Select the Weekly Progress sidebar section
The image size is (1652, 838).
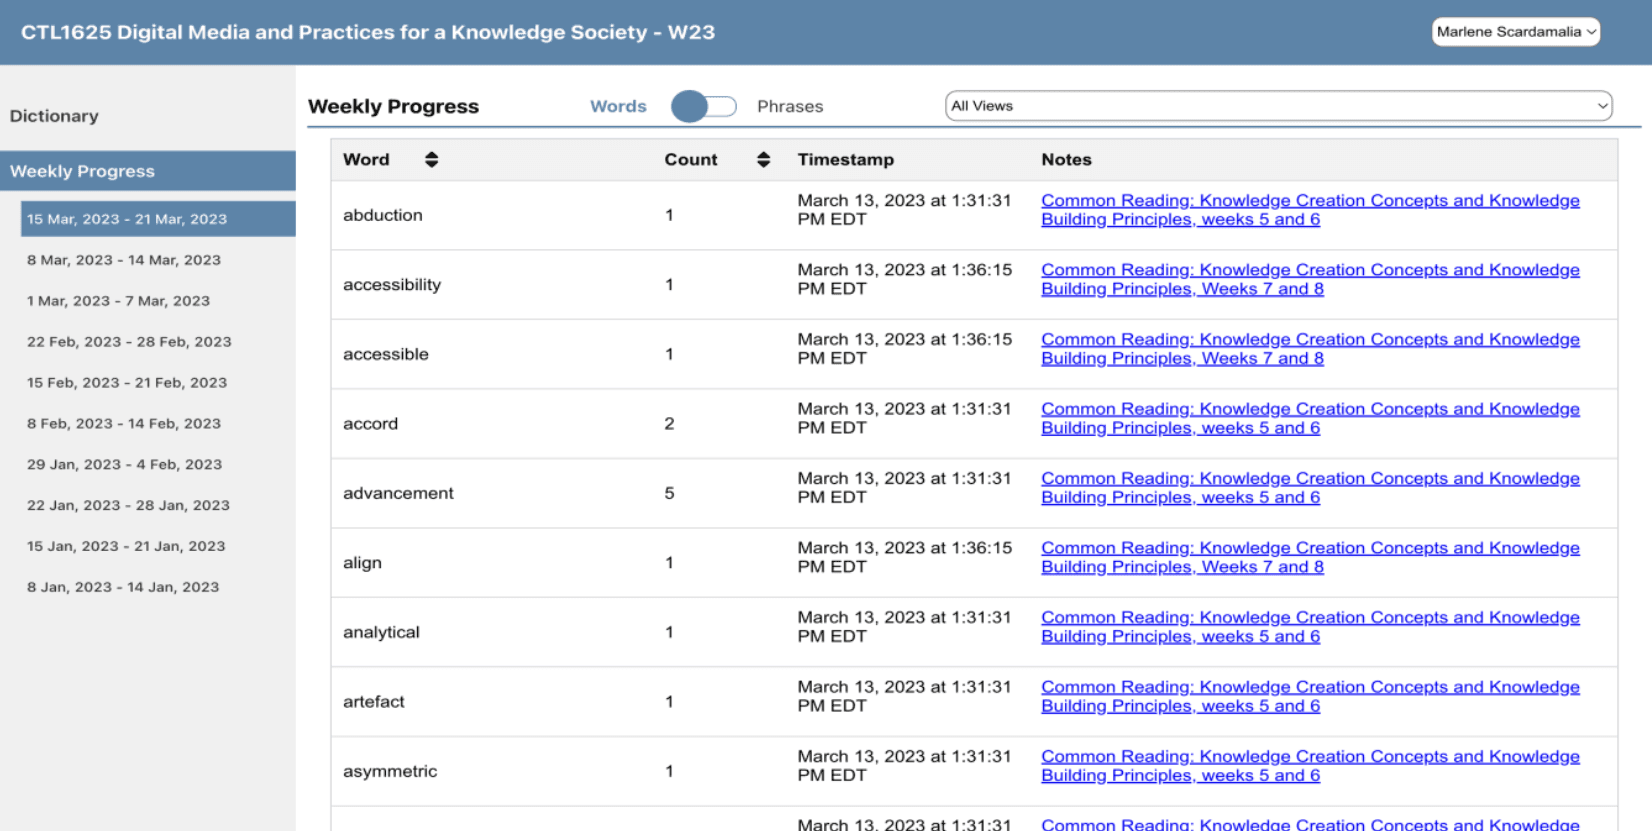pyautogui.click(x=82, y=171)
